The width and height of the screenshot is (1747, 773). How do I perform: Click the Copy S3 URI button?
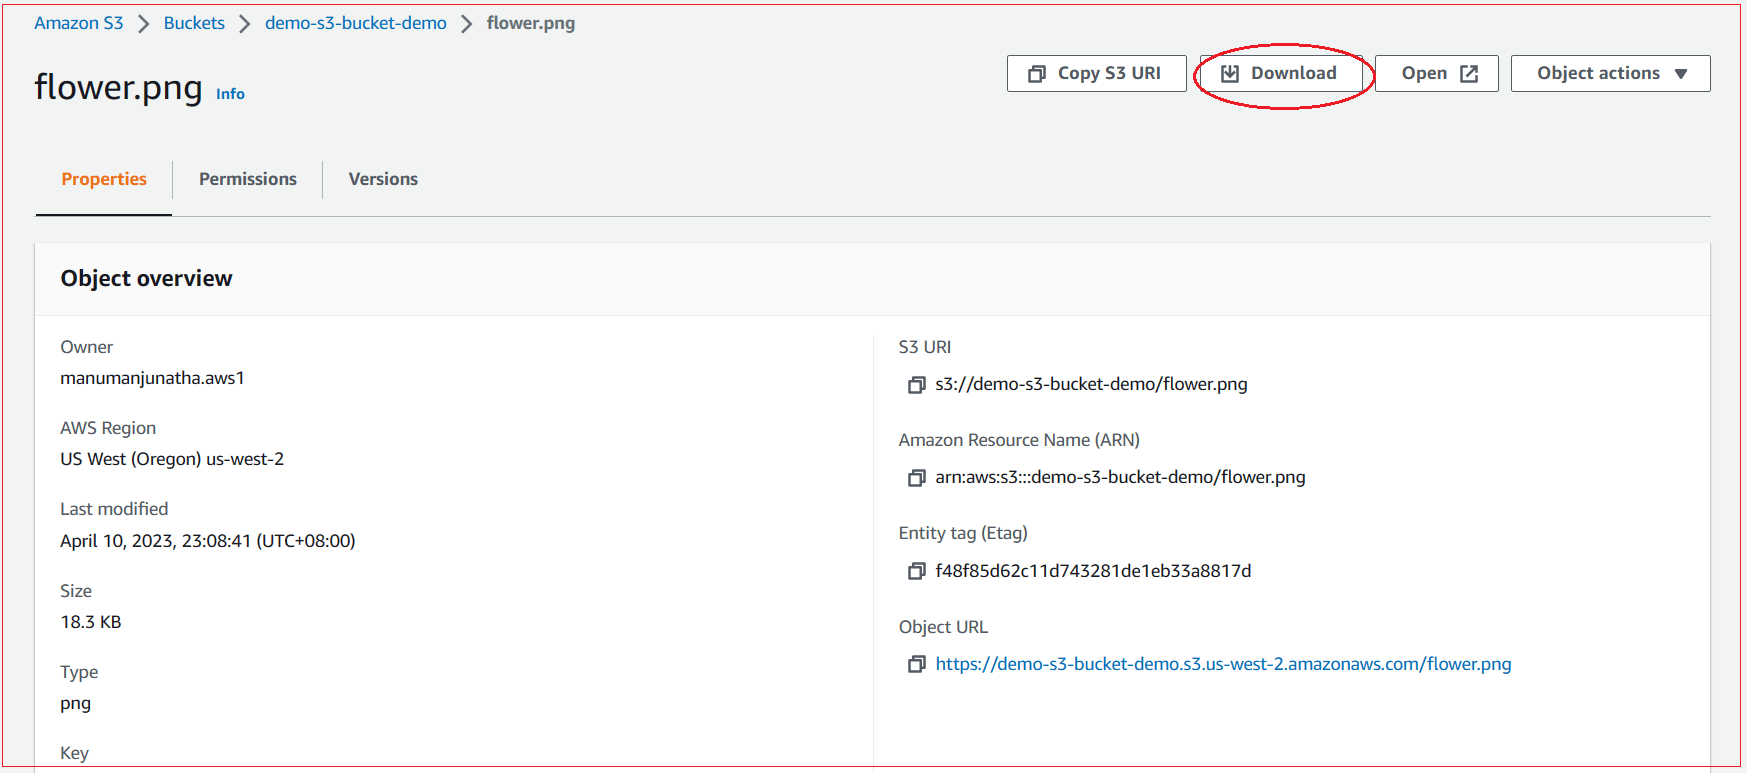click(x=1096, y=73)
